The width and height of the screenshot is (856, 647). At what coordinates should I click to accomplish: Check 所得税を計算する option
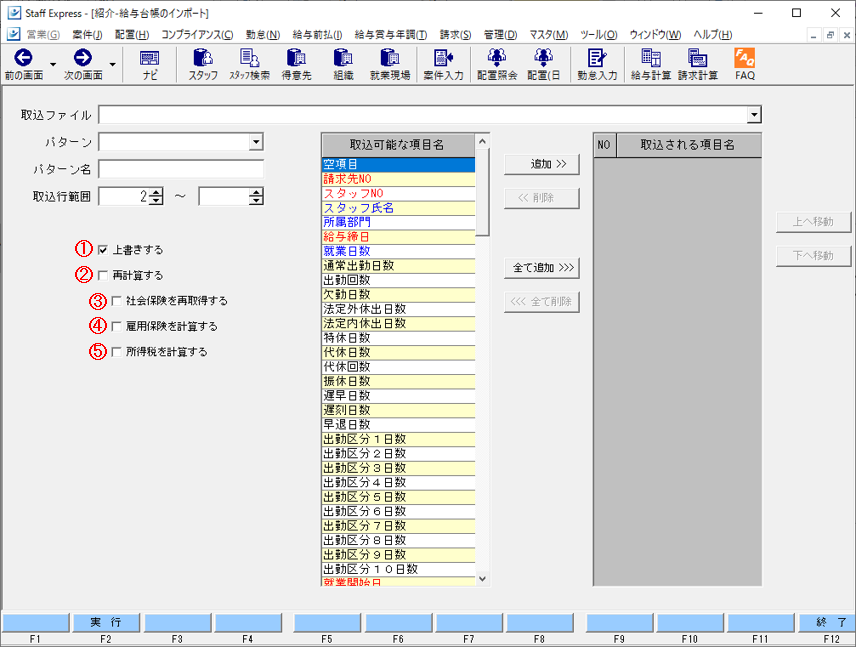(116, 352)
